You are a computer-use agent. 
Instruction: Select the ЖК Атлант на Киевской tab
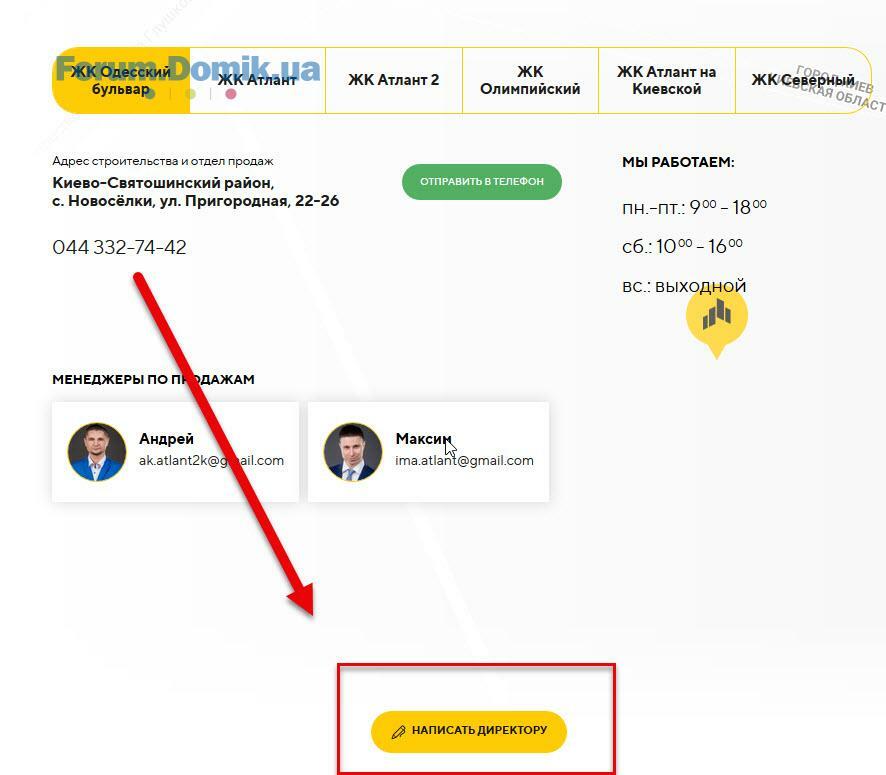point(667,80)
